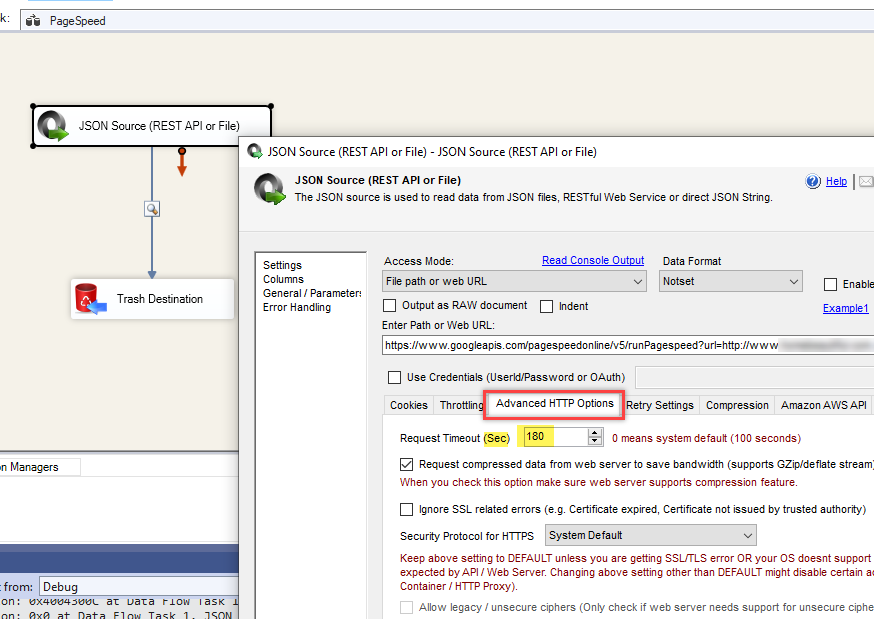Viewport: 874px width, 619px height.
Task: Select Error Handling in the page list
Action: pos(297,307)
